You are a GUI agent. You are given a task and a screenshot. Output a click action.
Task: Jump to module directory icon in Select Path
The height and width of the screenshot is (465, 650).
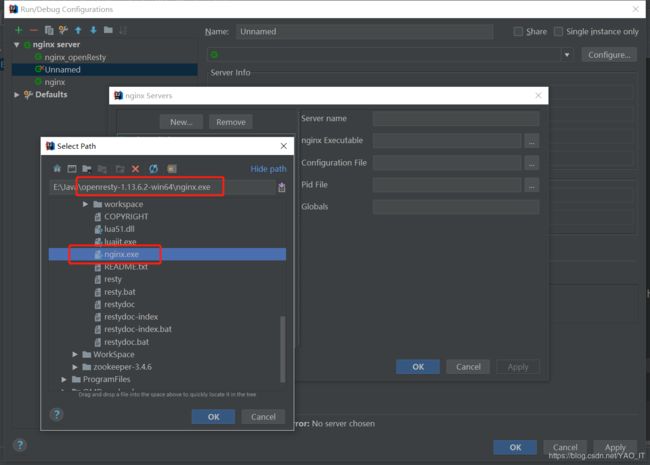coord(102,169)
